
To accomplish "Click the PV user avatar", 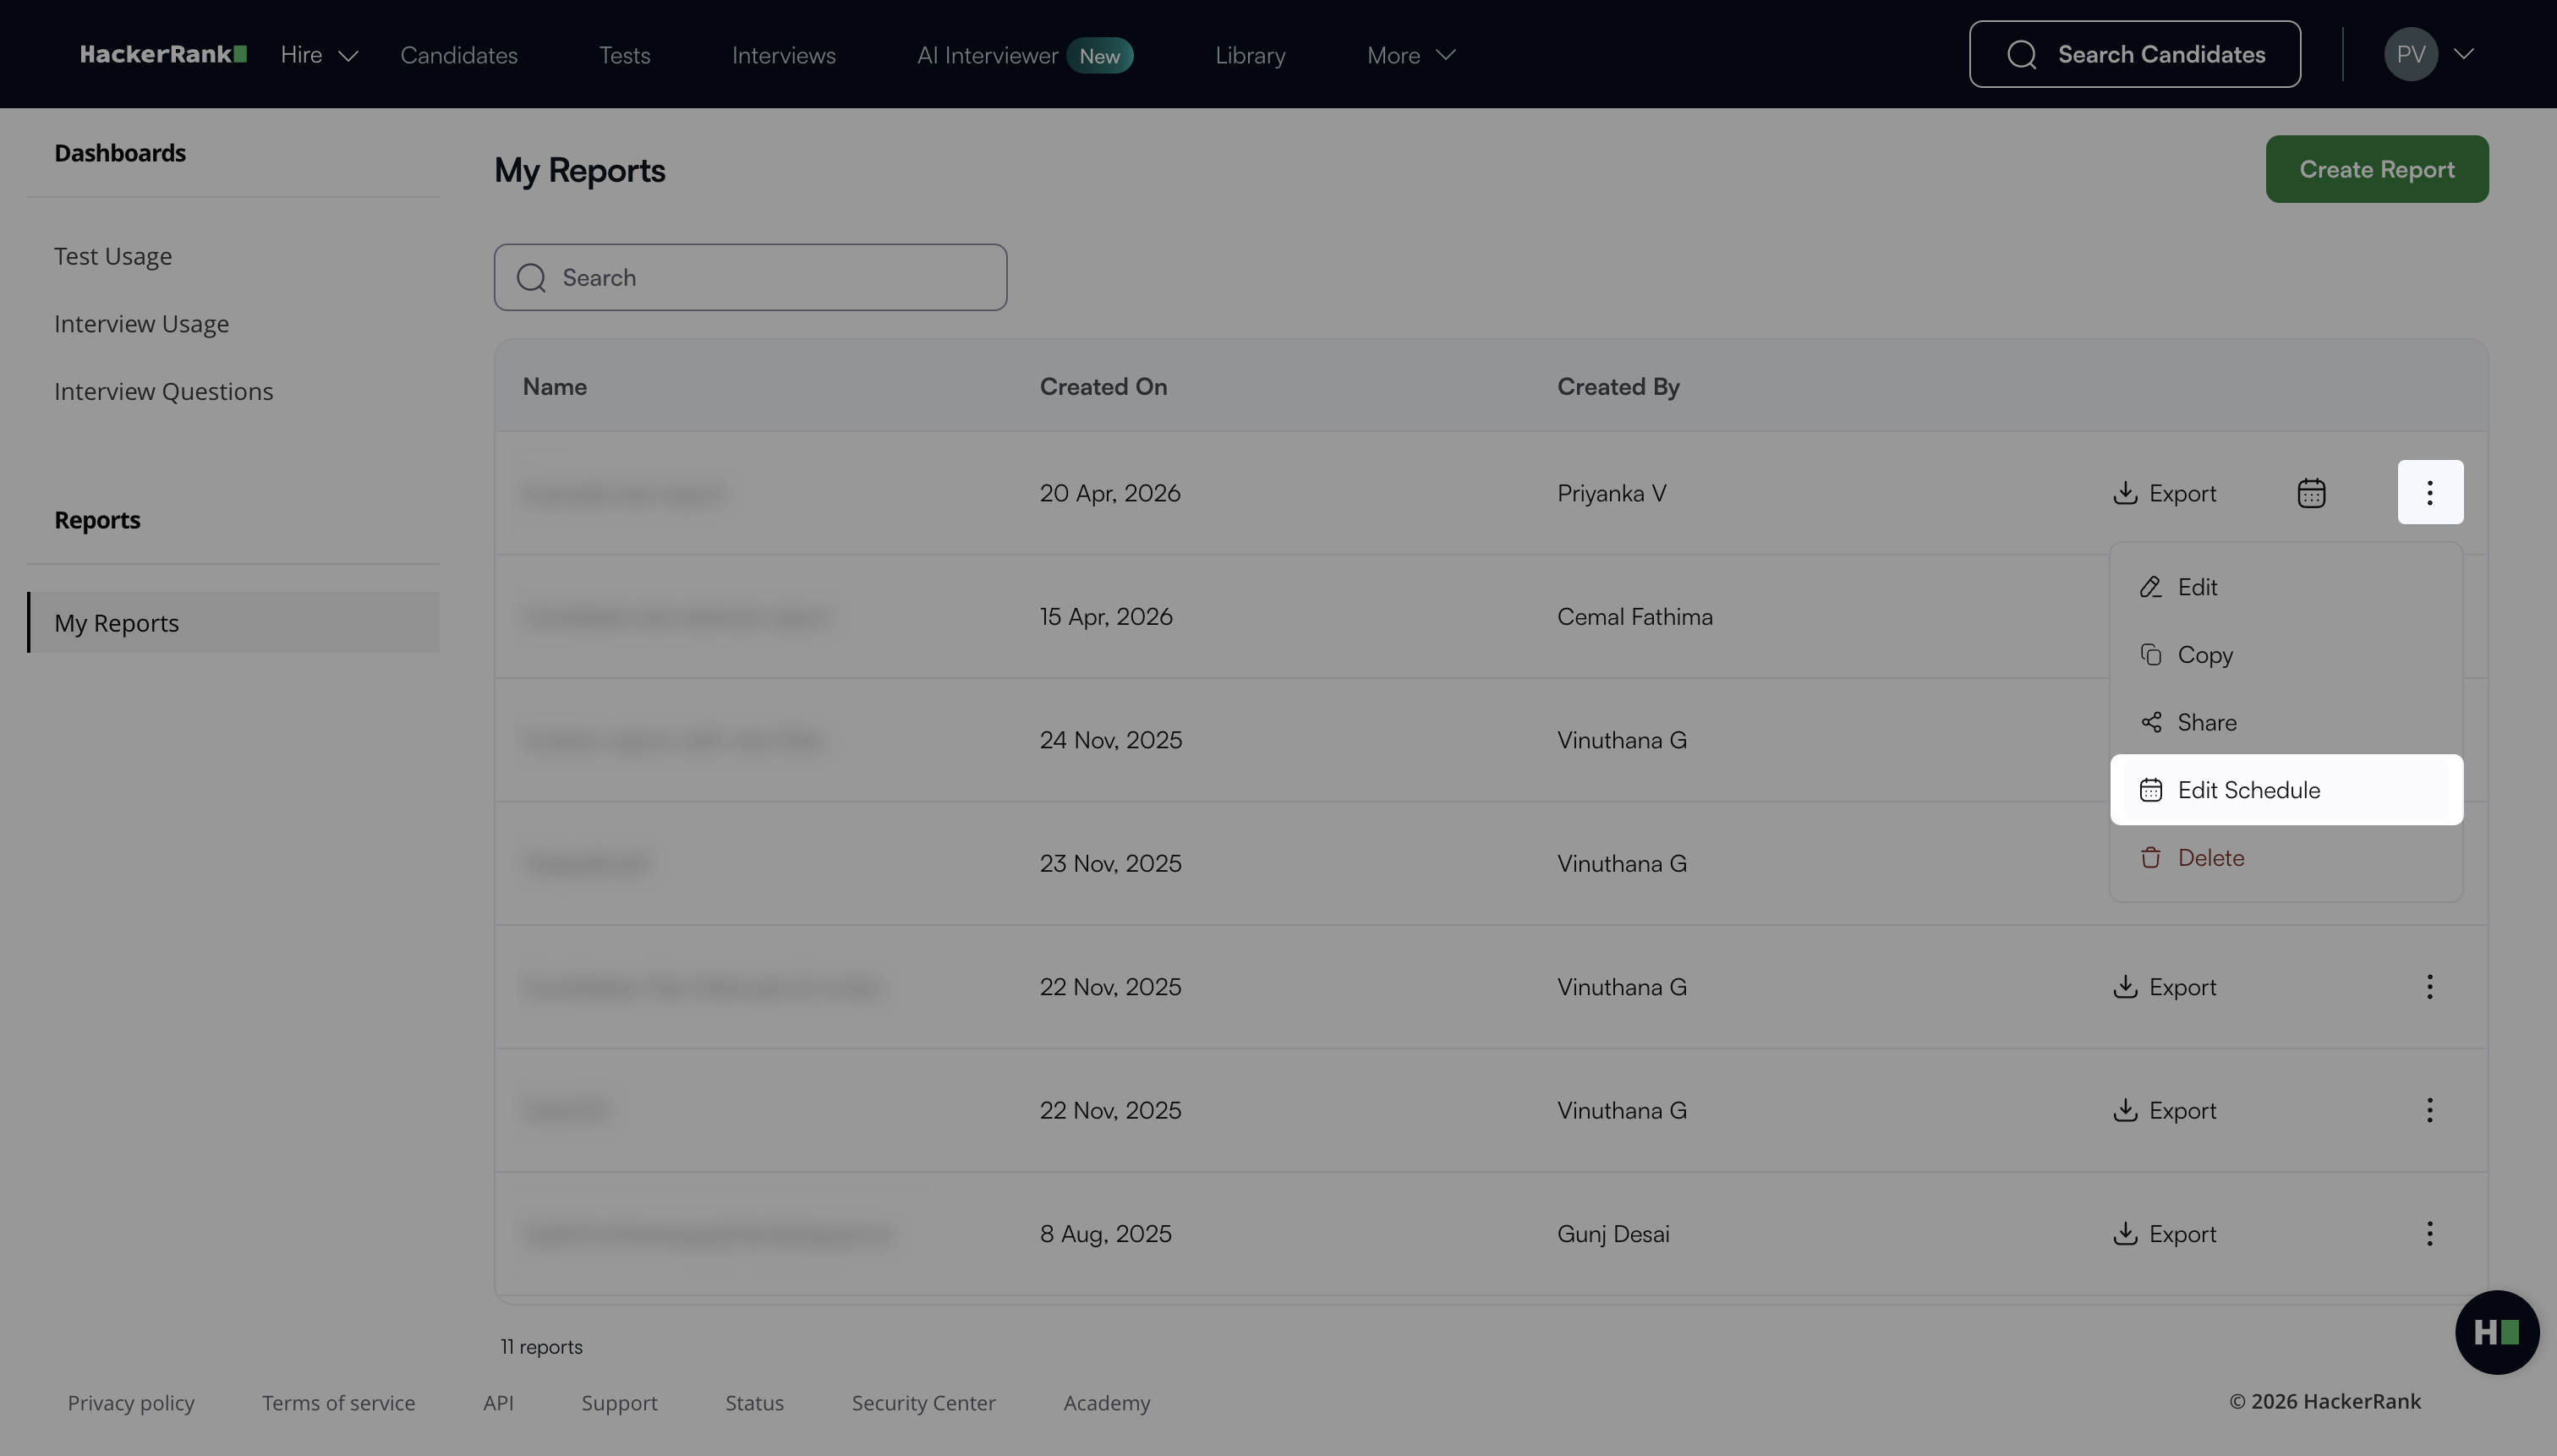I will [x=2410, y=54].
